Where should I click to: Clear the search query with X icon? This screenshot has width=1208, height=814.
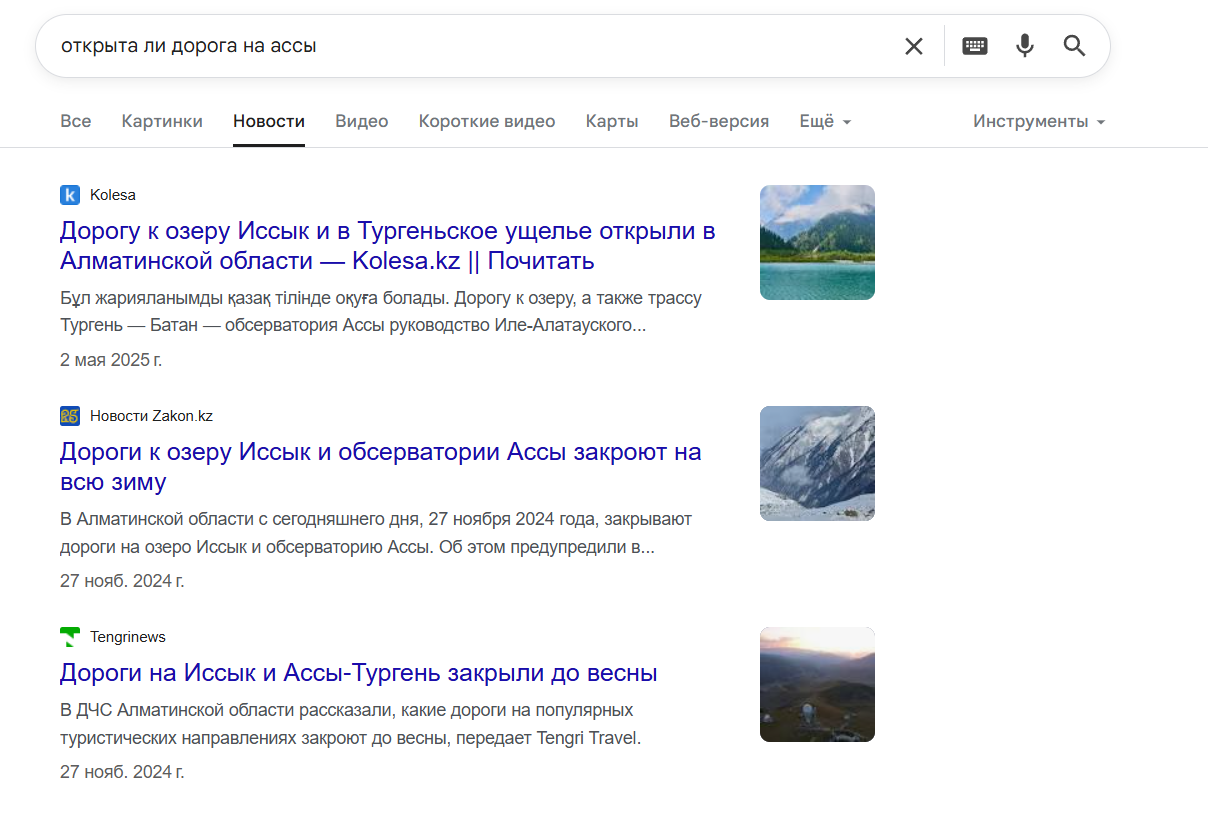pos(913,46)
